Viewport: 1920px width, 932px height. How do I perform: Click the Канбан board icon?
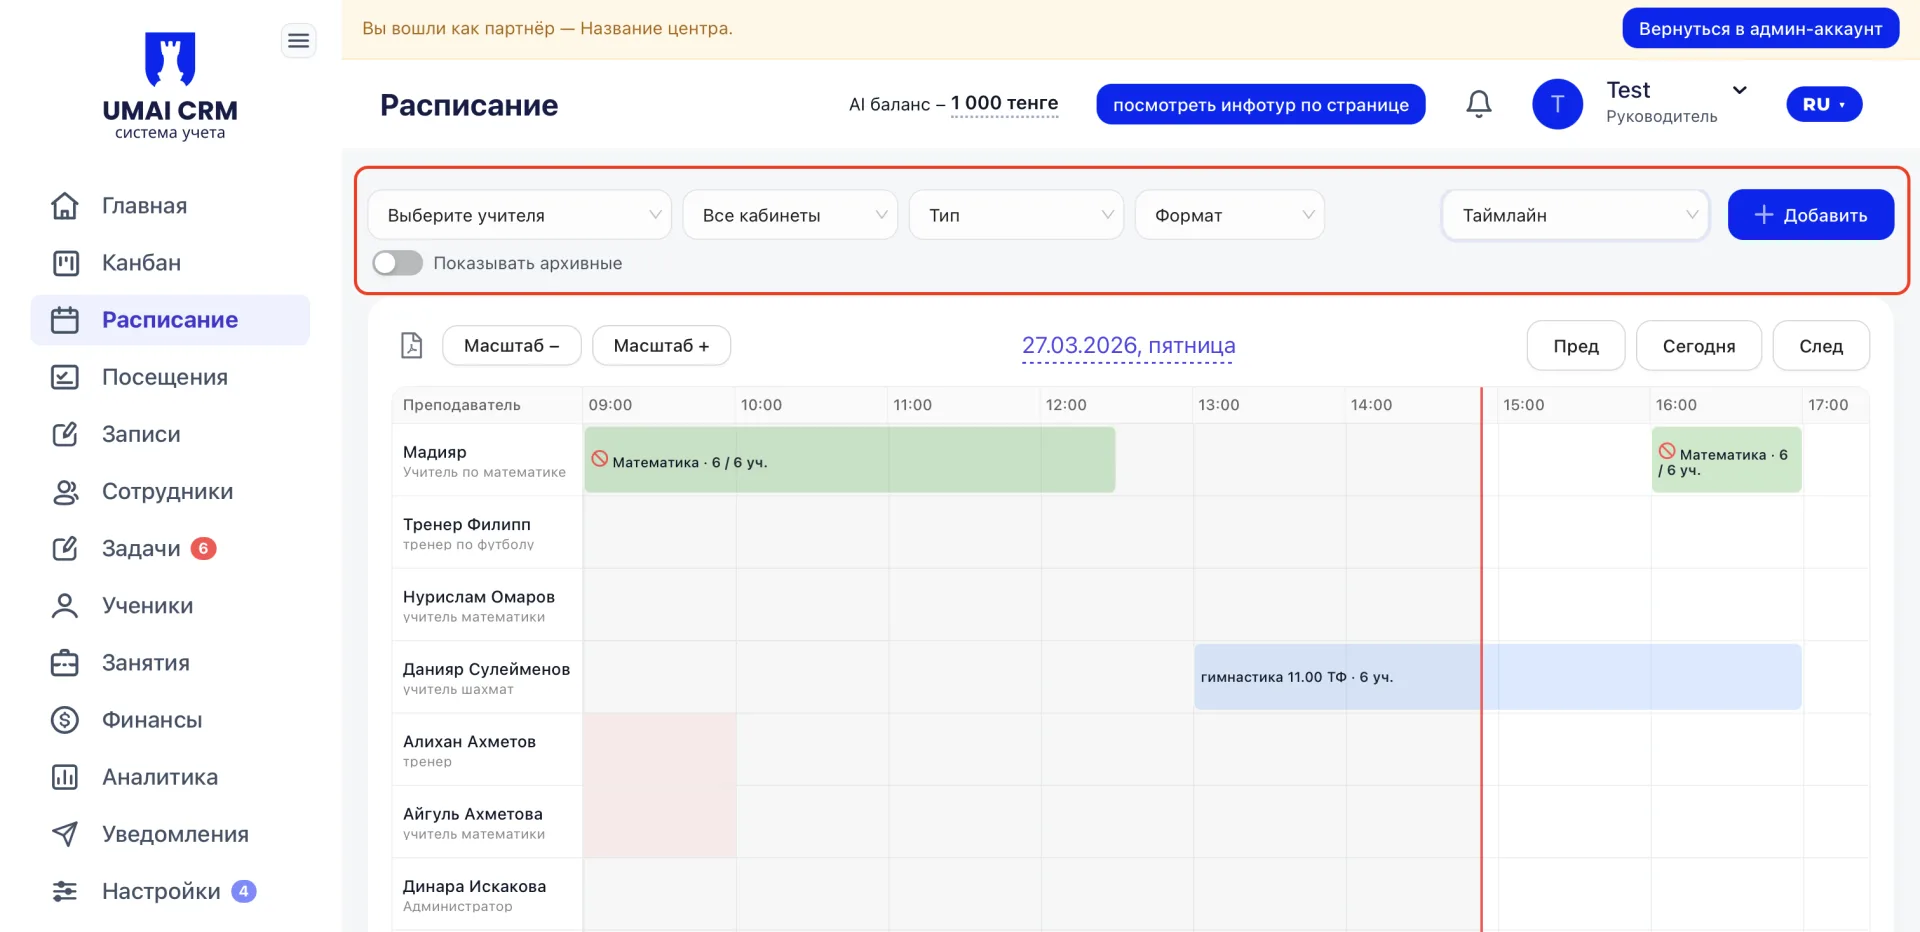[65, 263]
